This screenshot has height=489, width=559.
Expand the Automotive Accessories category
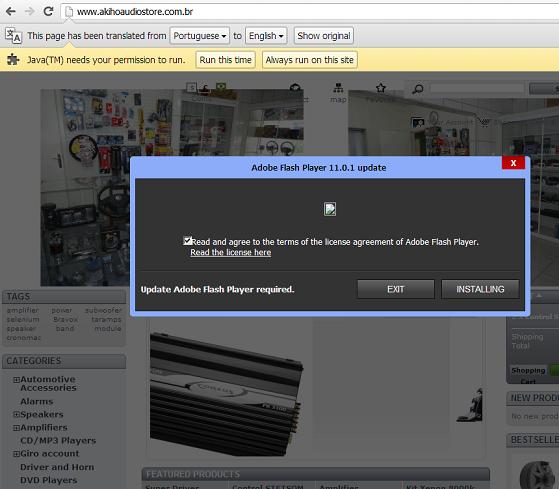click(x=16, y=380)
